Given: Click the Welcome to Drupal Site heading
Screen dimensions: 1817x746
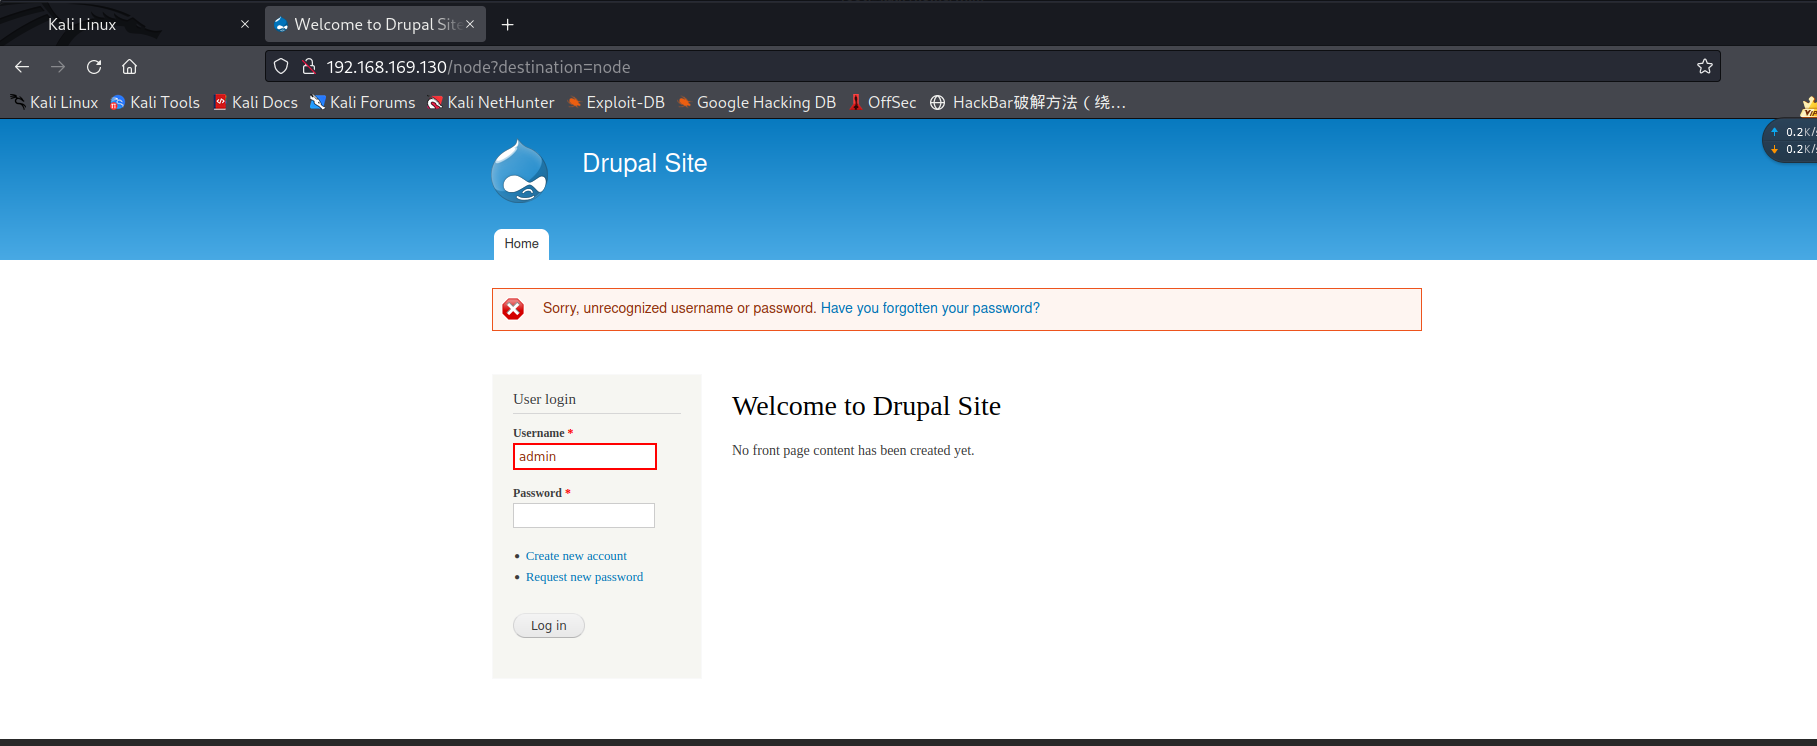Looking at the screenshot, I should point(866,406).
